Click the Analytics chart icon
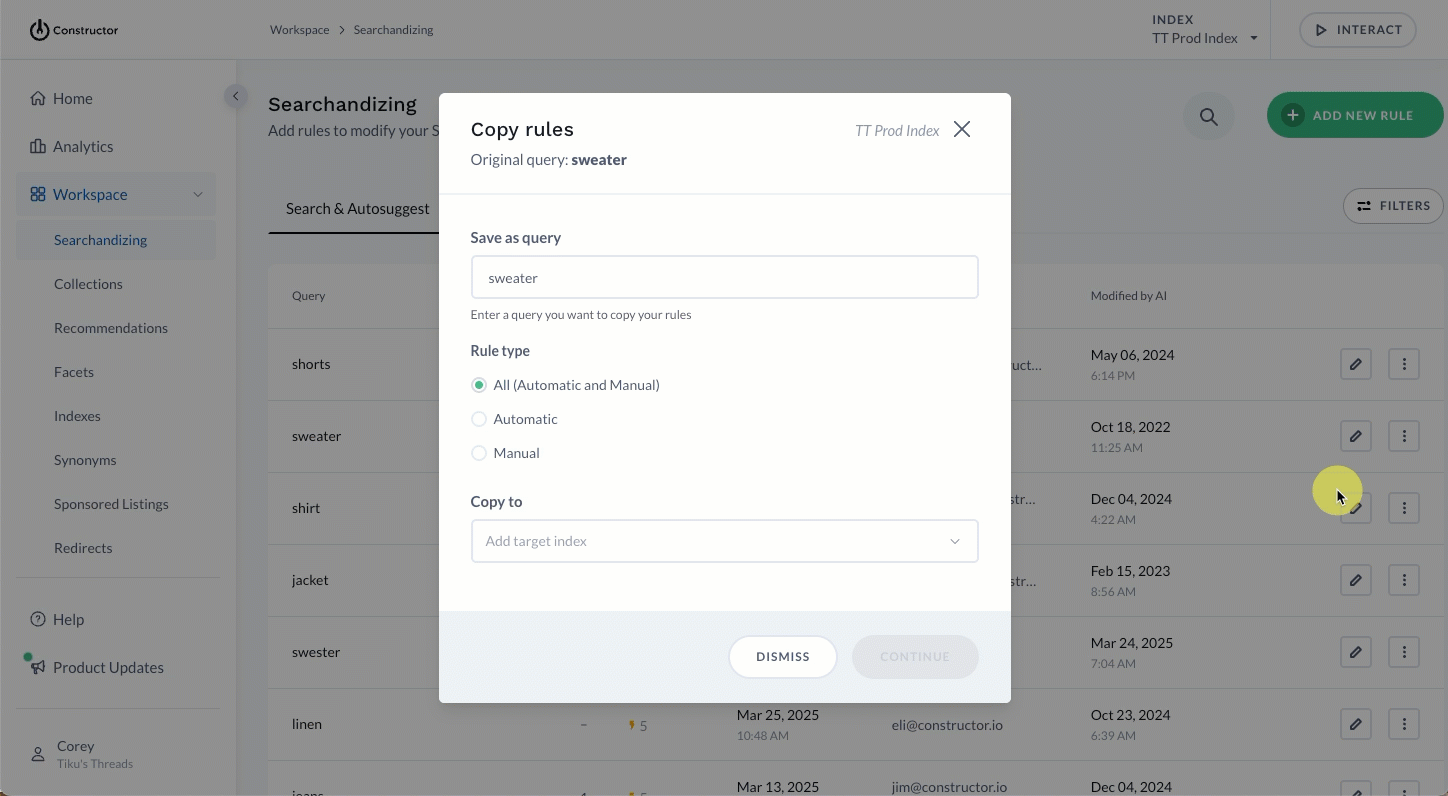The height and width of the screenshot is (796, 1448). (x=38, y=146)
